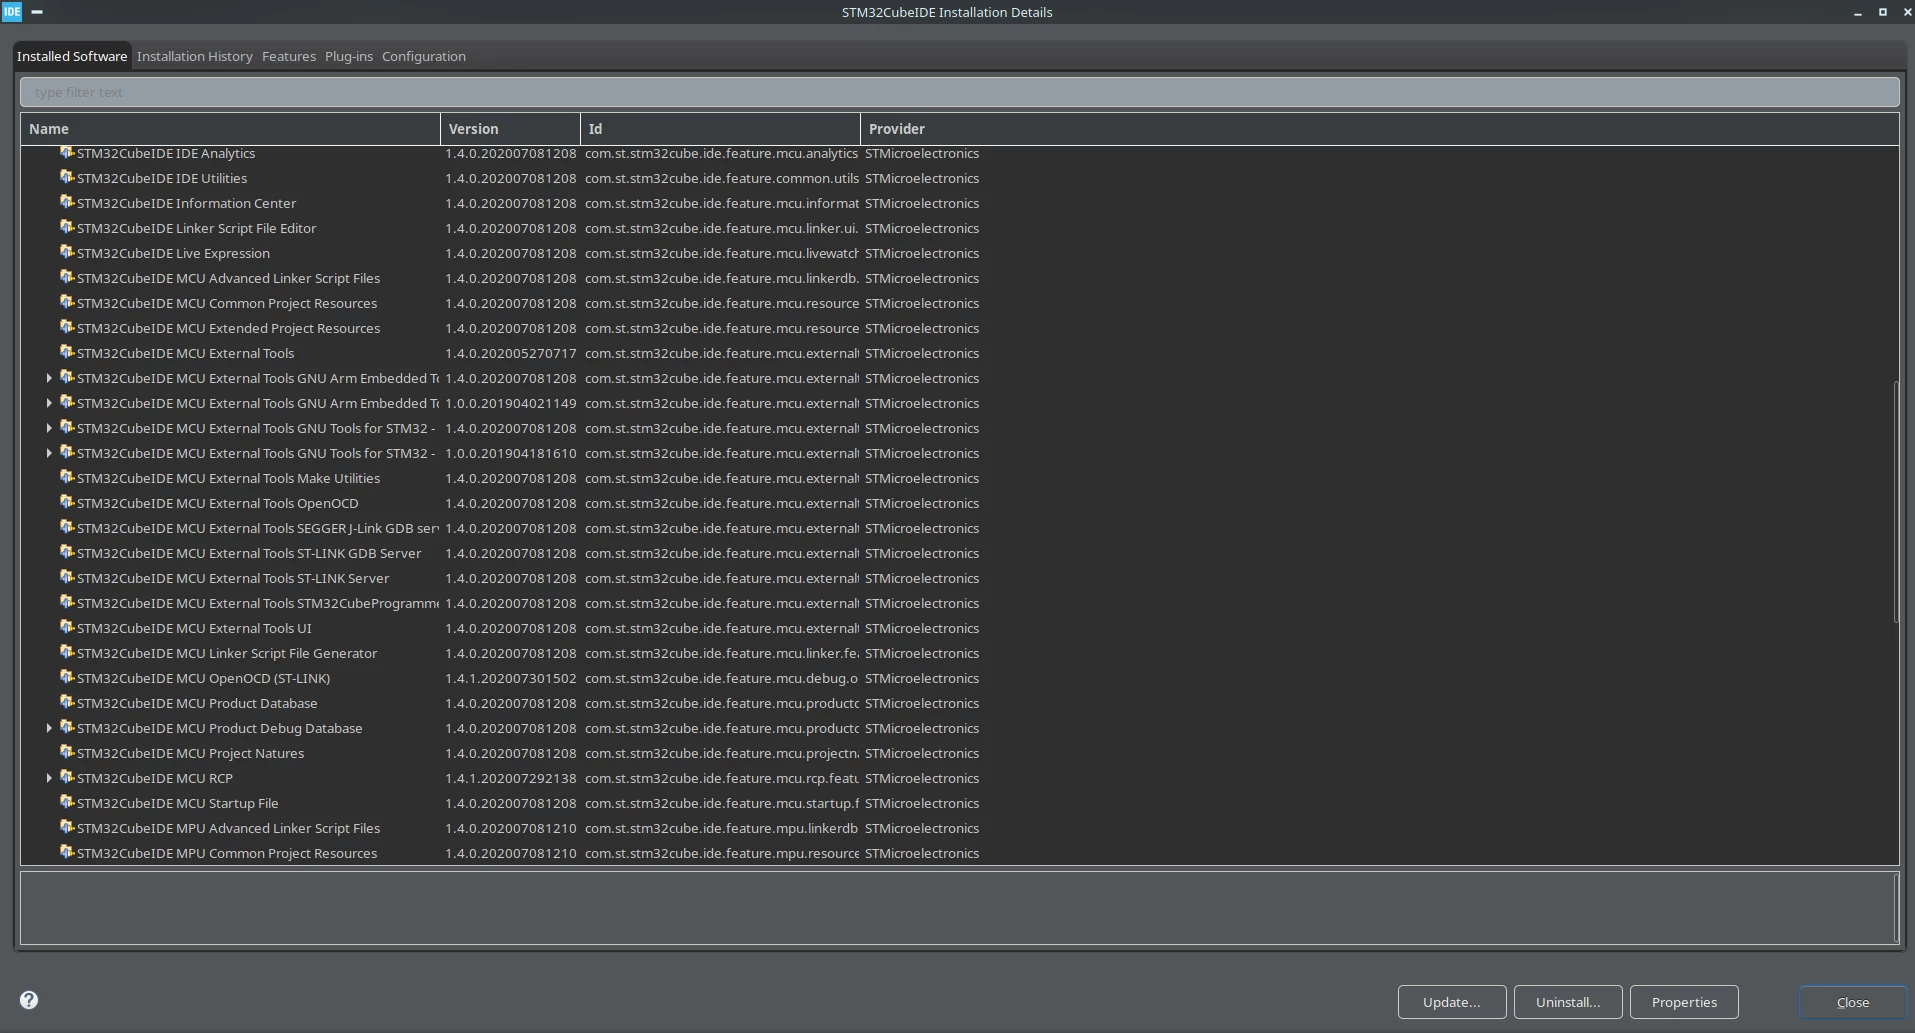Screen dimensions: 1915x1033
Task: Click the Live Expression feature icon
Action: point(67,253)
